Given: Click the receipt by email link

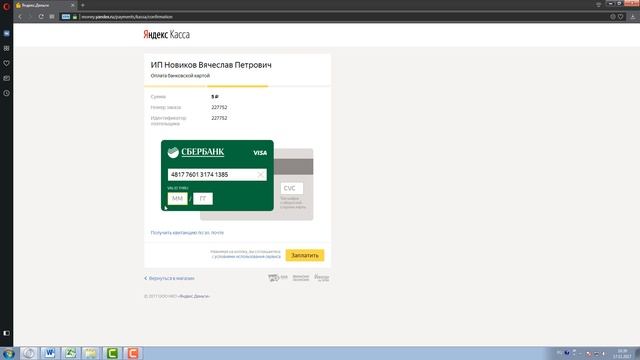Looking at the screenshot, I should pyautogui.click(x=187, y=233).
